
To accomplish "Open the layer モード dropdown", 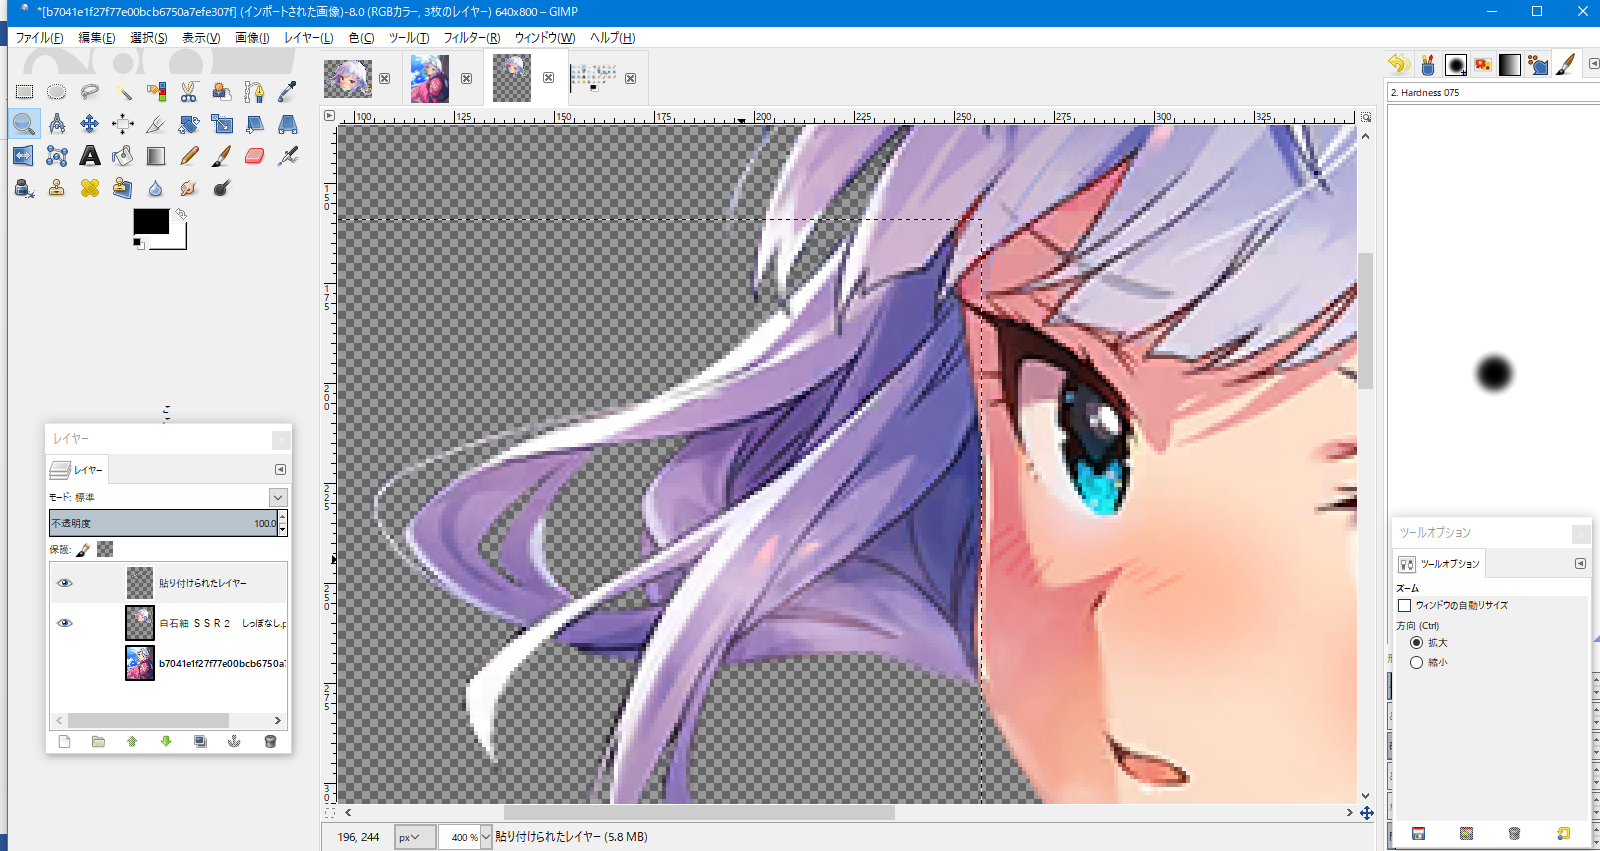I will point(278,497).
